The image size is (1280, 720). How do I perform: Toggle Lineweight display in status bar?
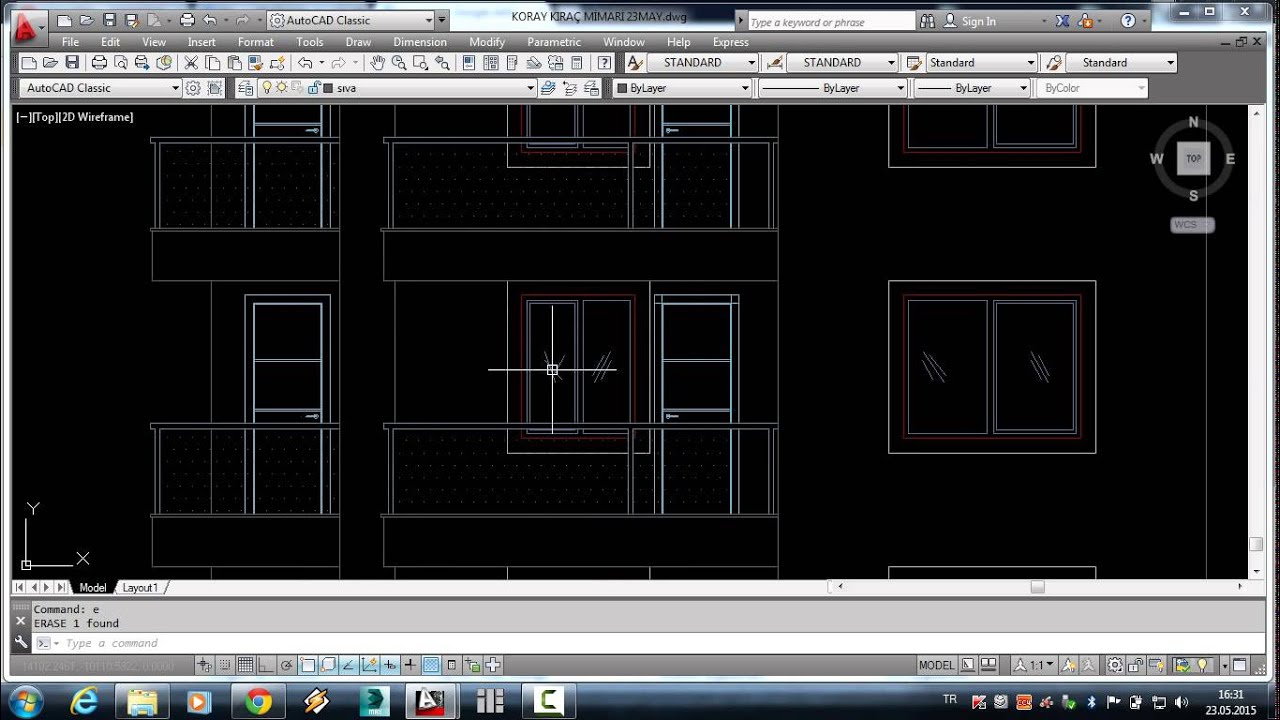(x=410, y=665)
